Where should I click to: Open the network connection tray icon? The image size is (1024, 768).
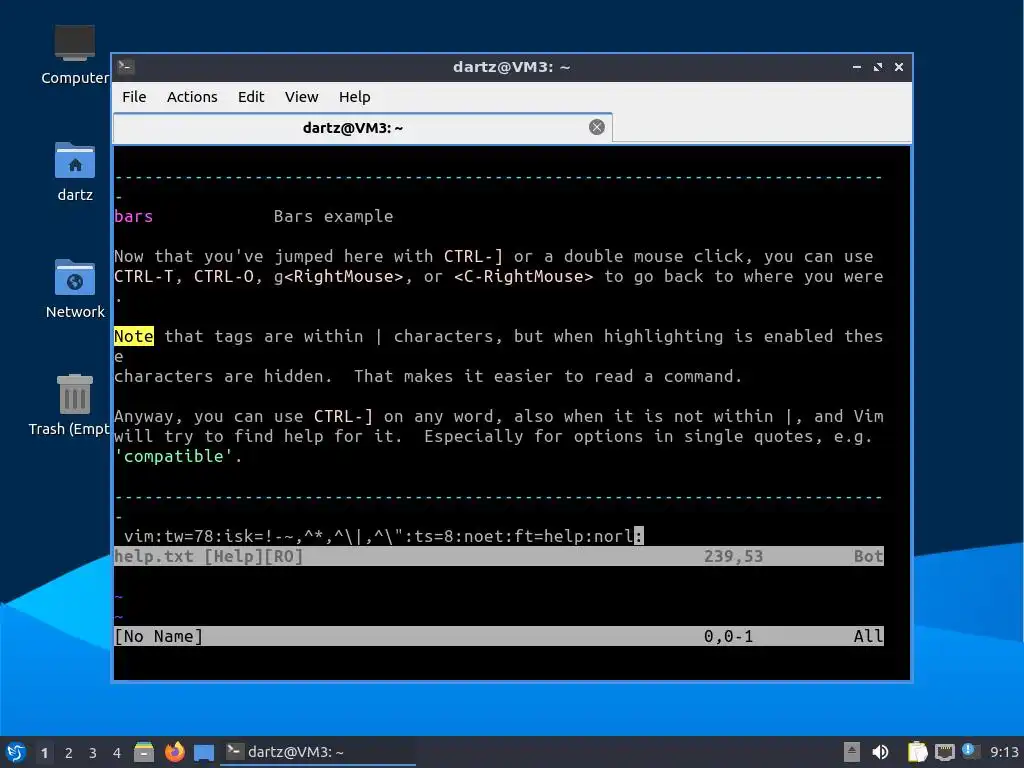click(x=944, y=752)
